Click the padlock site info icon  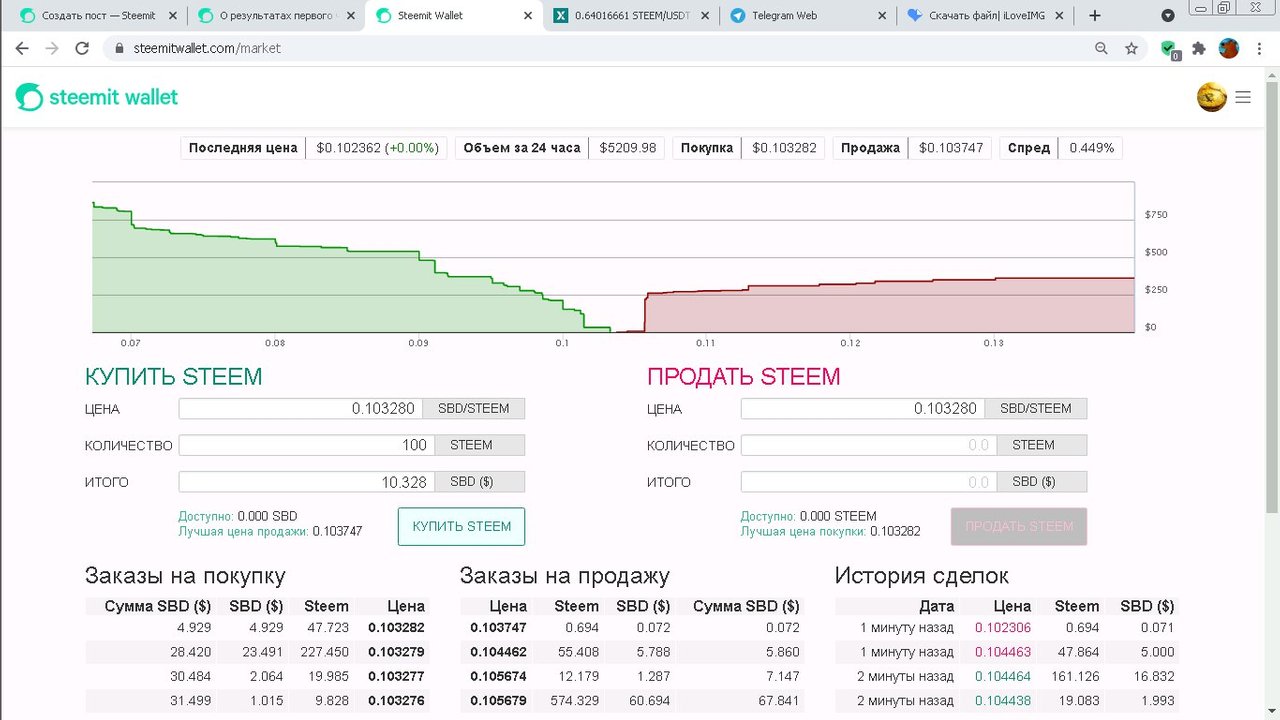[x=118, y=48]
